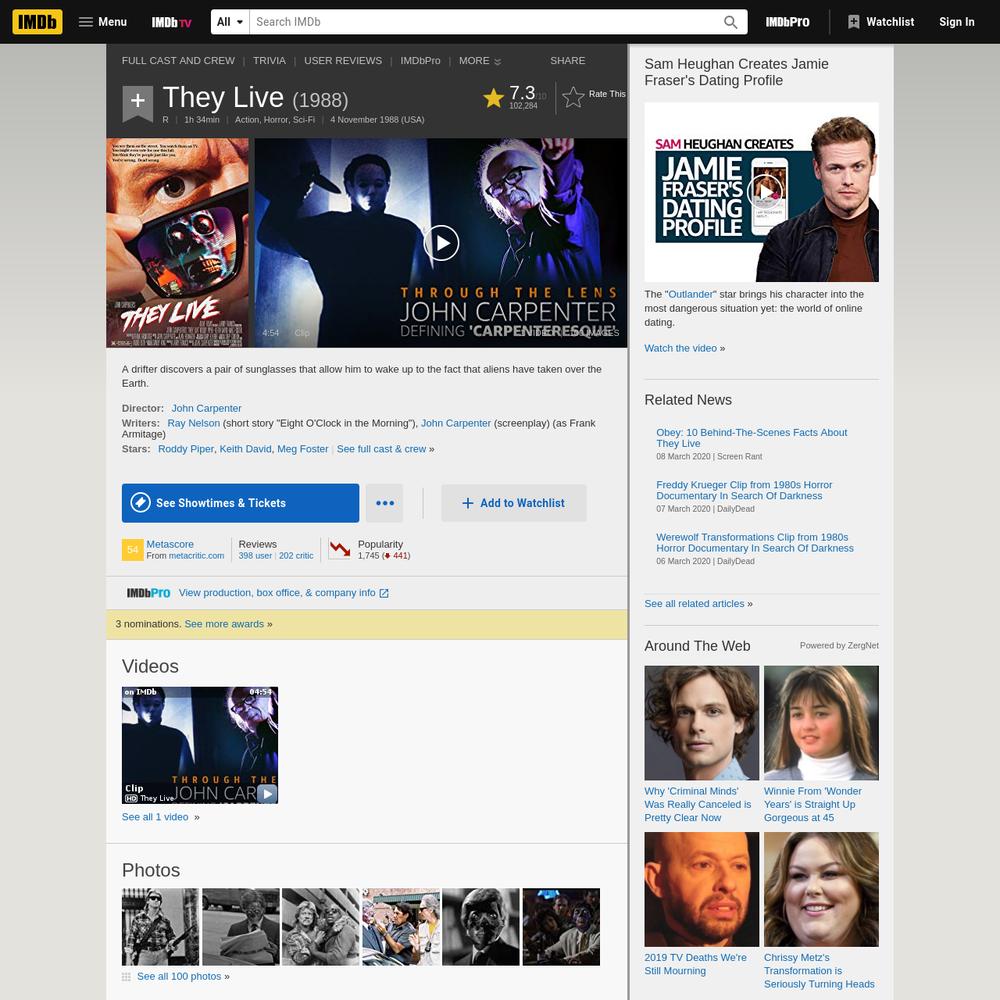This screenshot has width=1000, height=1000.
Task: Click the three-dots more options button
Action: [x=385, y=503]
